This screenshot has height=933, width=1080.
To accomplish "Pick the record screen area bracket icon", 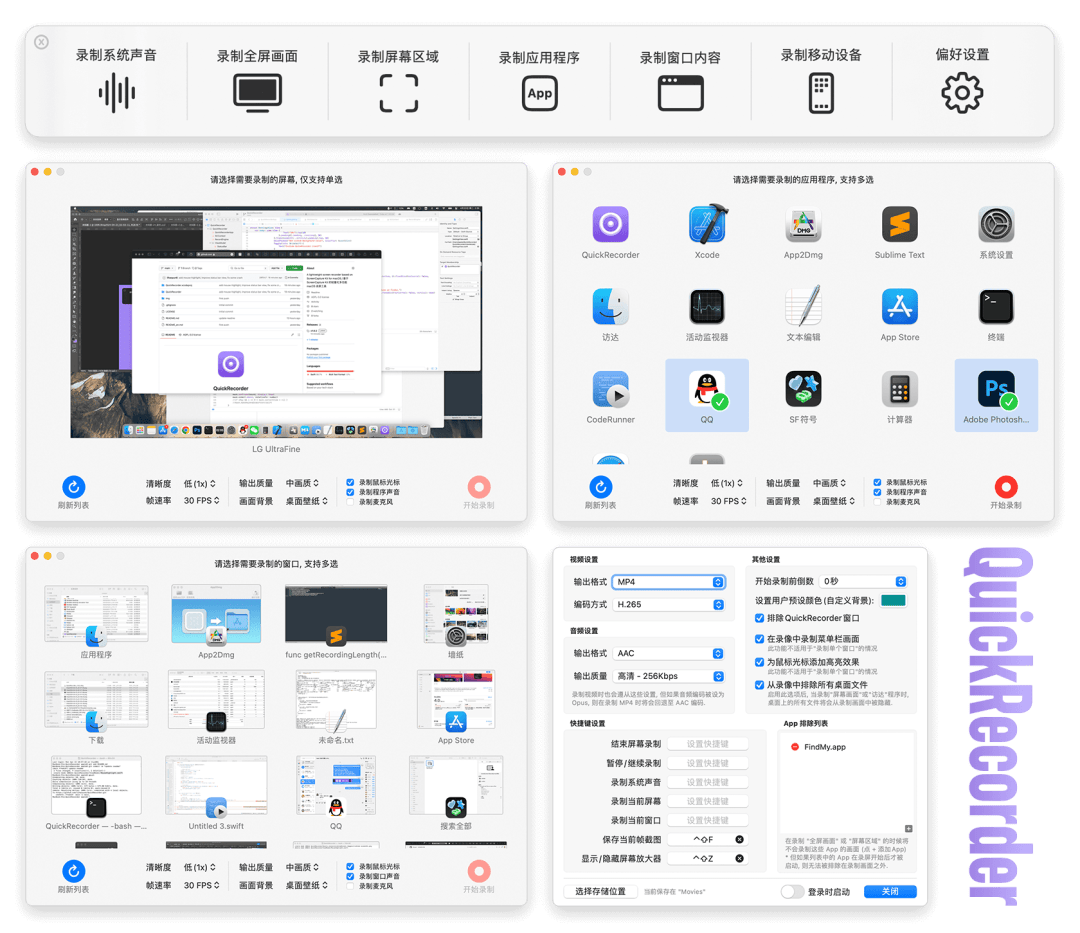I will pos(399,93).
